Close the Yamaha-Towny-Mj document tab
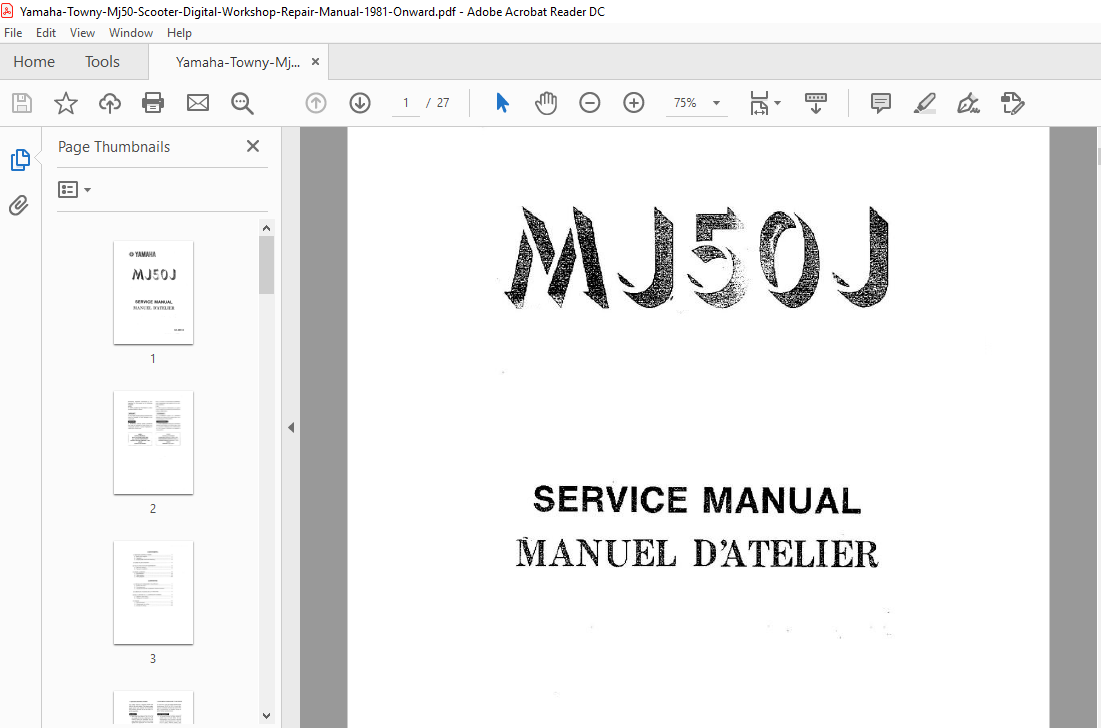 [315, 62]
